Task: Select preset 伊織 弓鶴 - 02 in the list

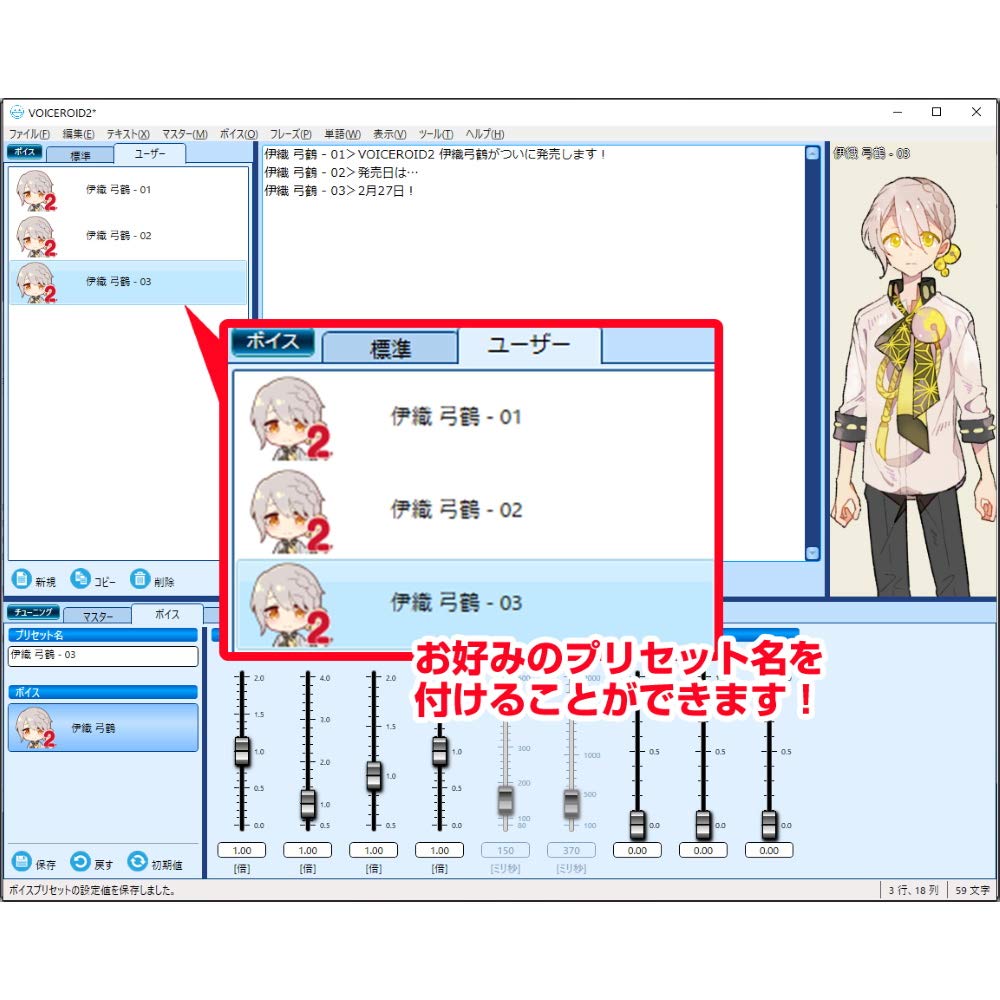Action: pyautogui.click(x=120, y=235)
